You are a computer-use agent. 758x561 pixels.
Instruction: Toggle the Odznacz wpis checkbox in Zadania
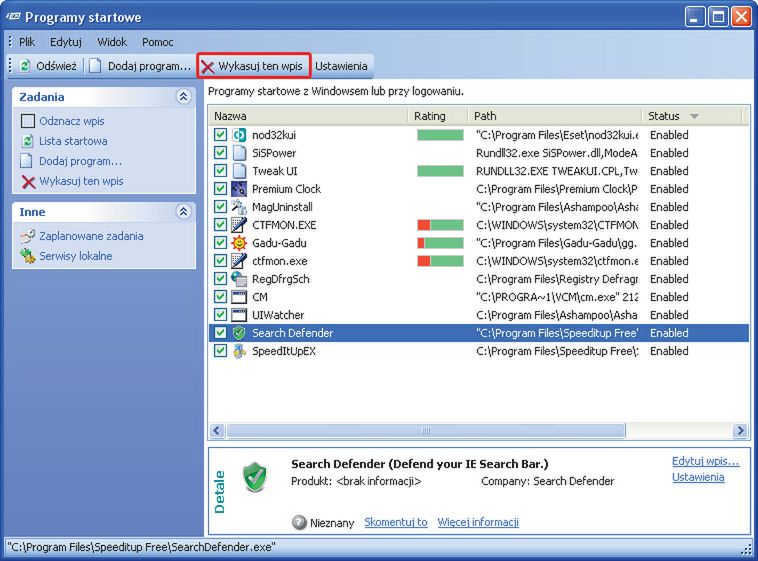(x=28, y=121)
